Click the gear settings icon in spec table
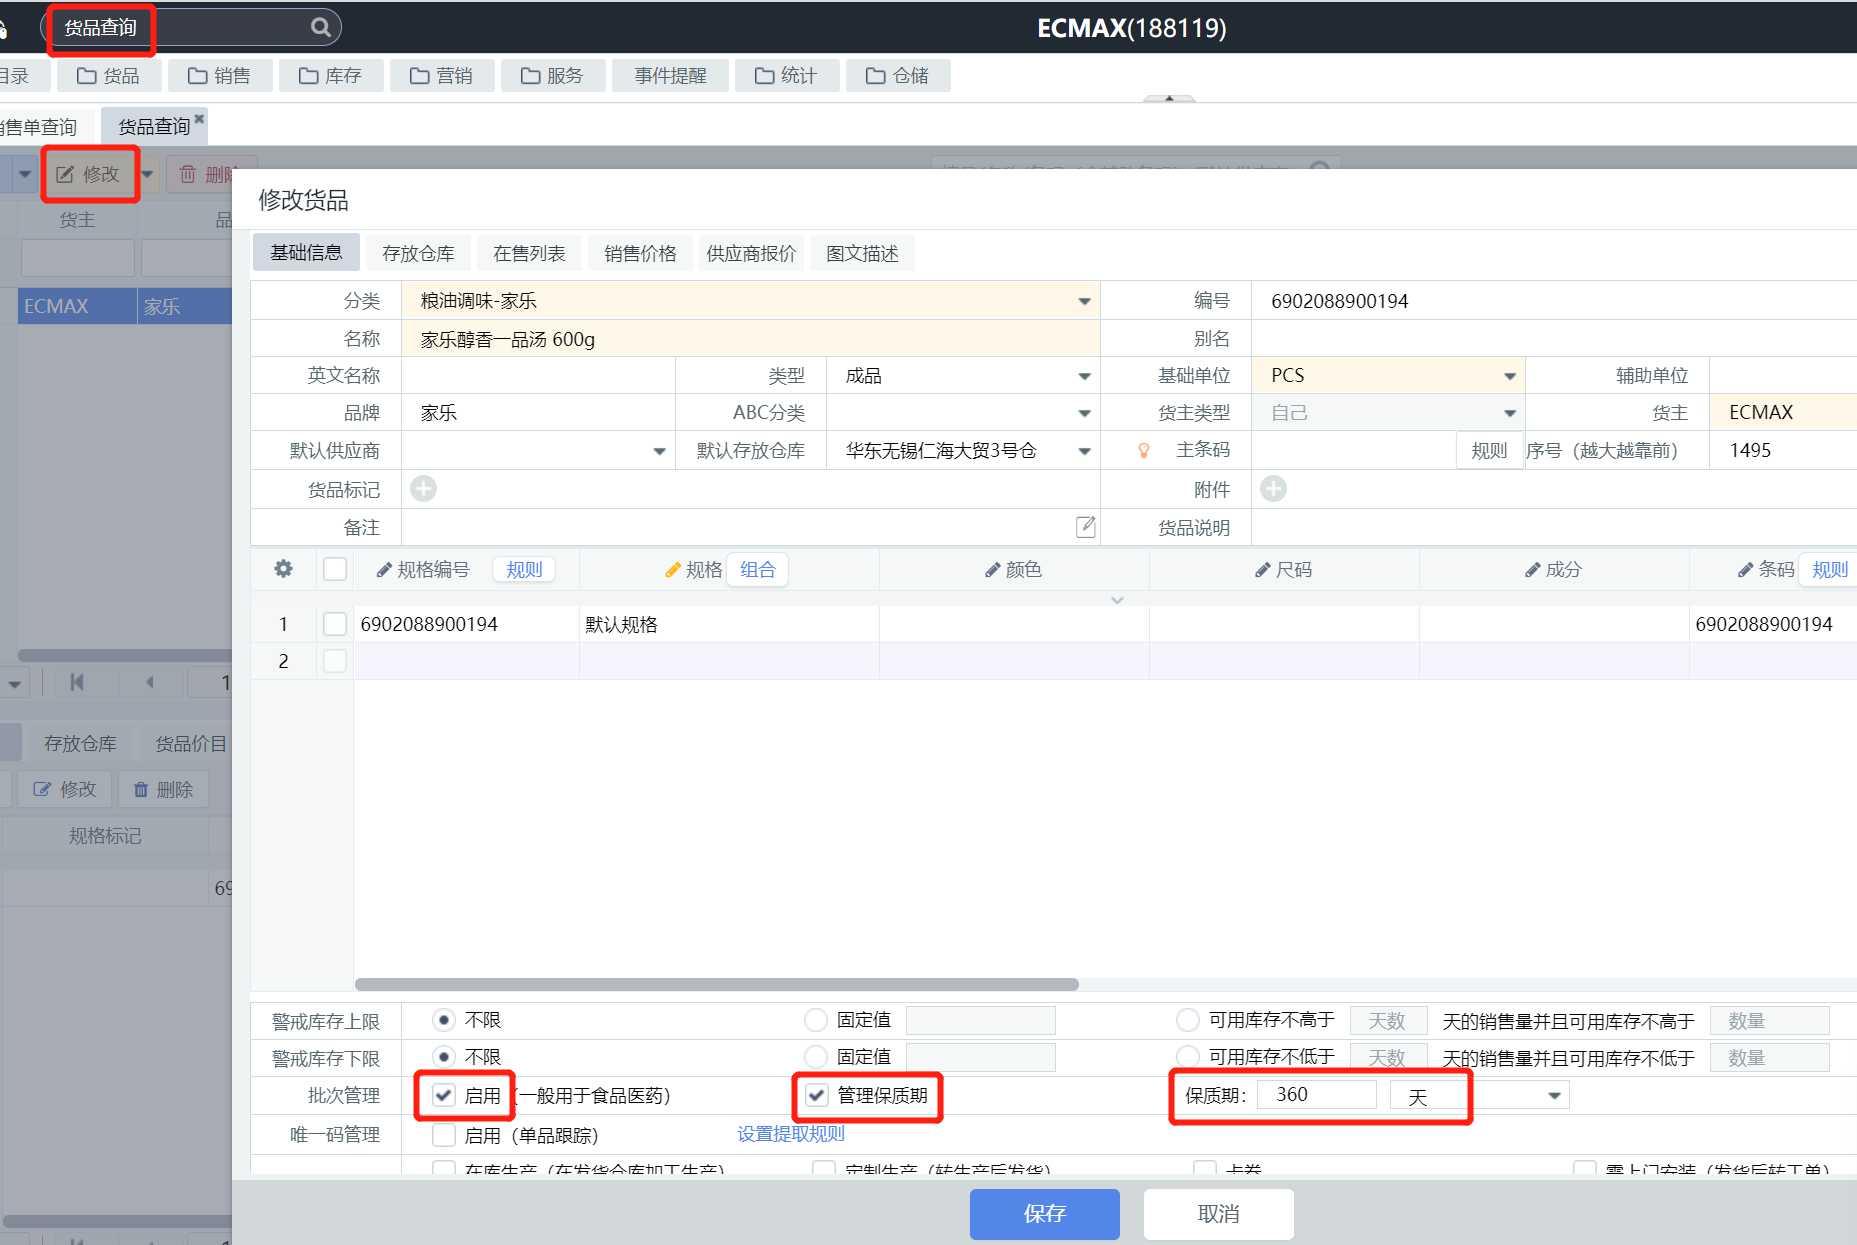This screenshot has height=1245, width=1857. click(284, 569)
